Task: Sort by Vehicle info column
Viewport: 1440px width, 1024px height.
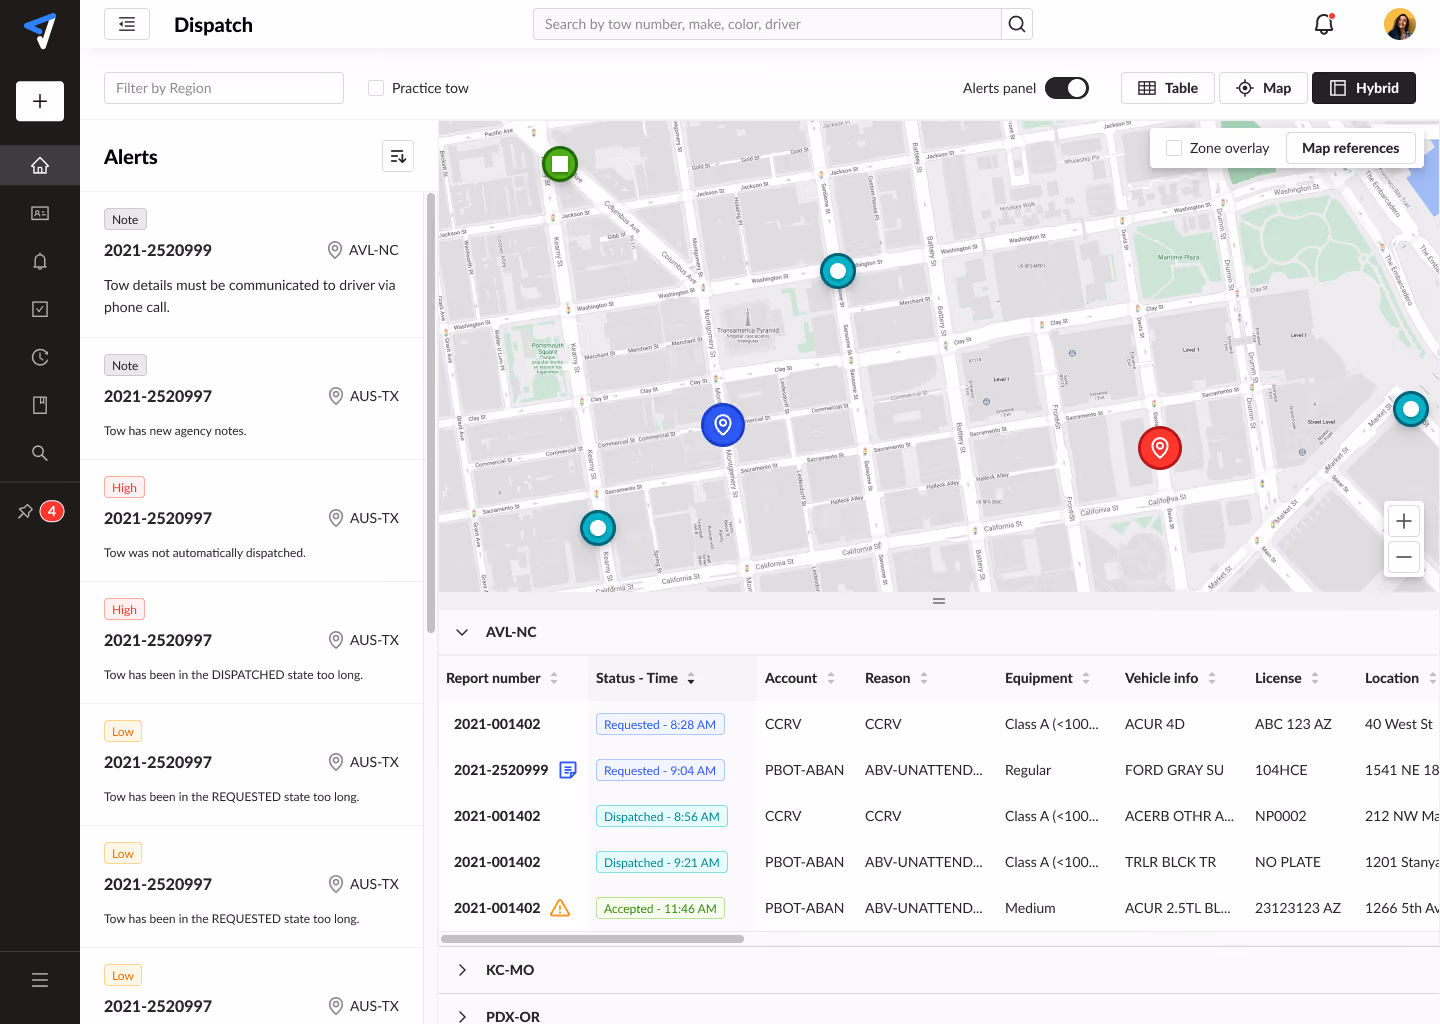Action: [x=1212, y=678]
